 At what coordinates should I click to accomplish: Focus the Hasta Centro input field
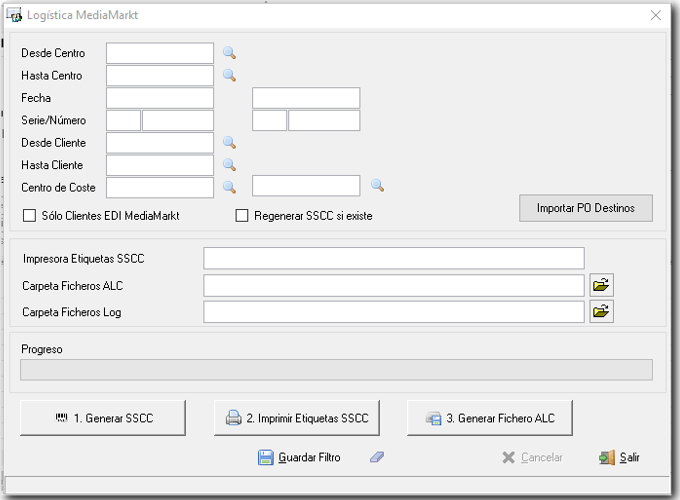(x=160, y=75)
